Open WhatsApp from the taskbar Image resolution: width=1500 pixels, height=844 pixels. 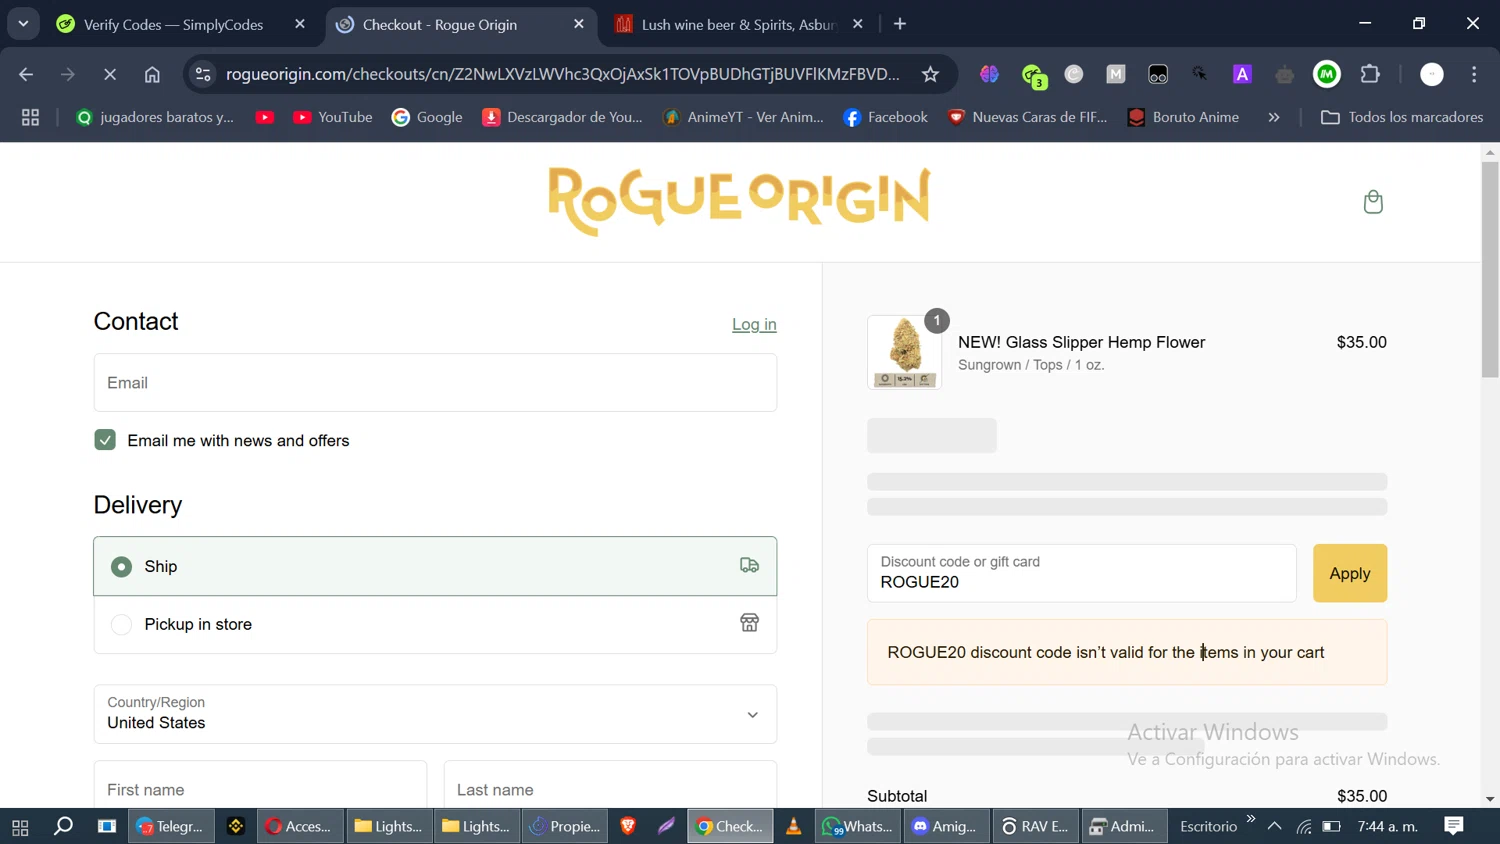pyautogui.click(x=857, y=826)
